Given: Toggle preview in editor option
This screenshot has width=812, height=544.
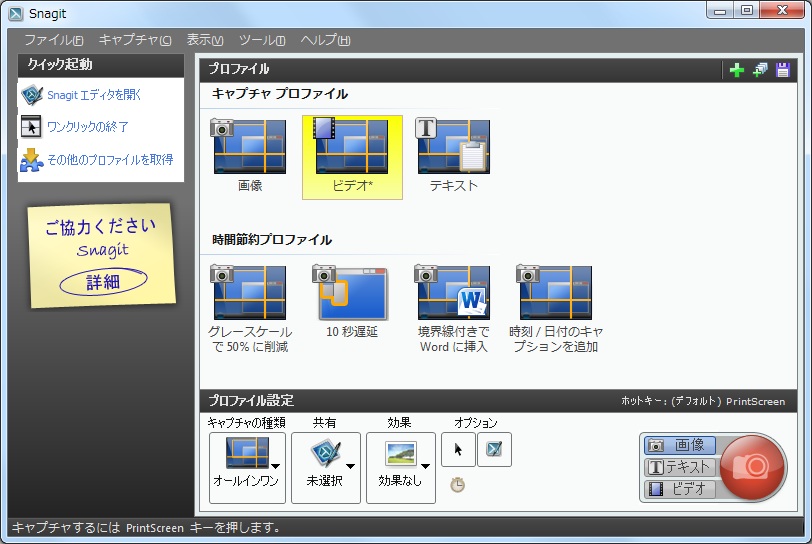Looking at the screenshot, I should 494,449.
